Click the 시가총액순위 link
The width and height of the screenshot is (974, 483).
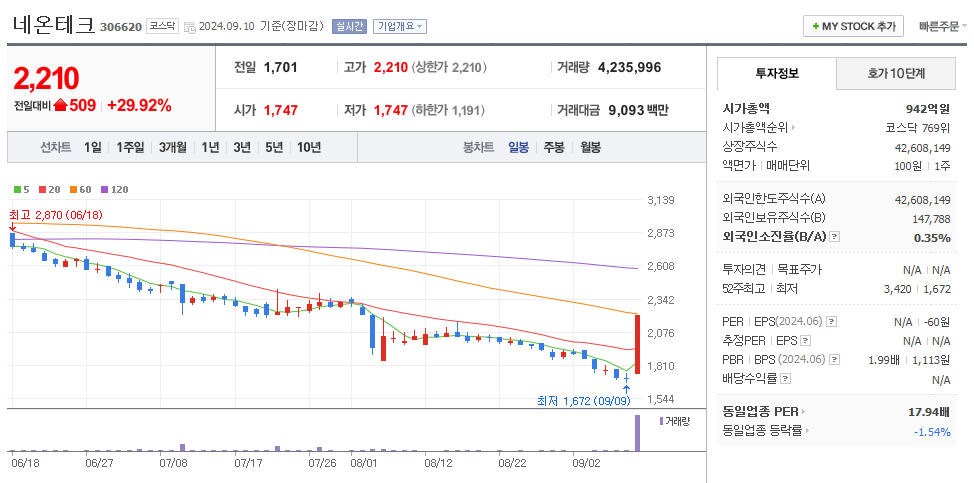(755, 128)
